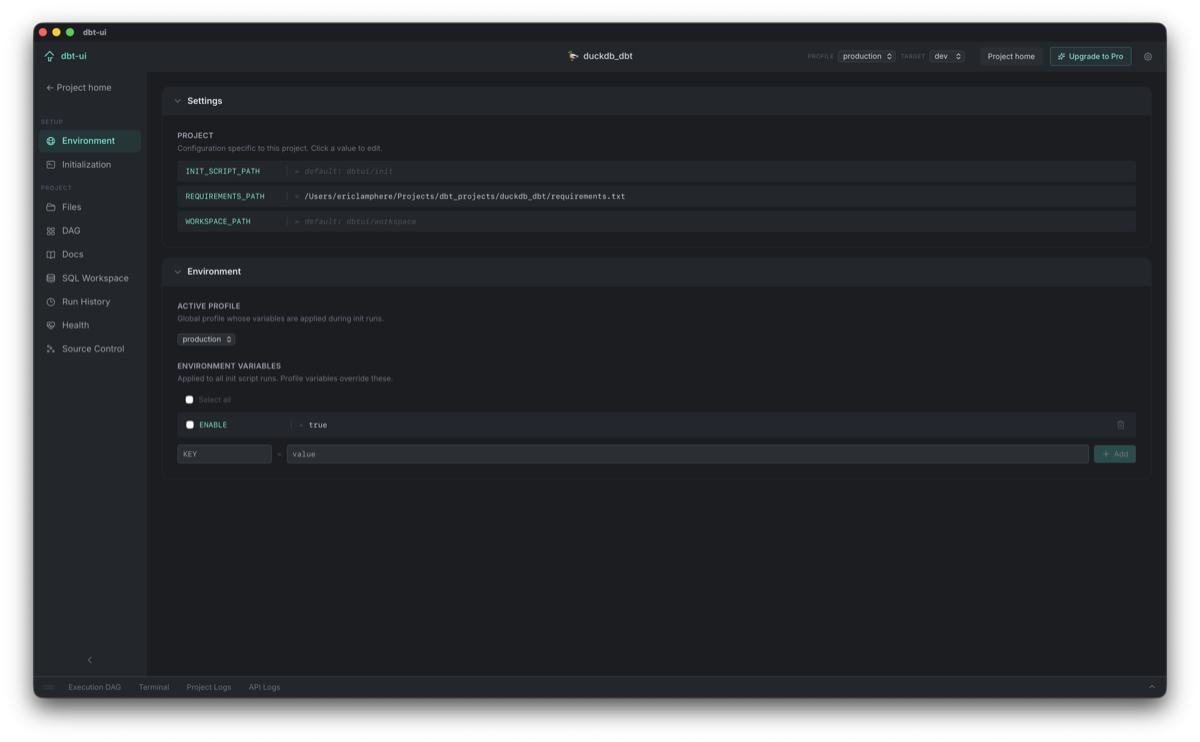1200x742 pixels.
Task: Click the Add variable button
Action: coord(1115,454)
